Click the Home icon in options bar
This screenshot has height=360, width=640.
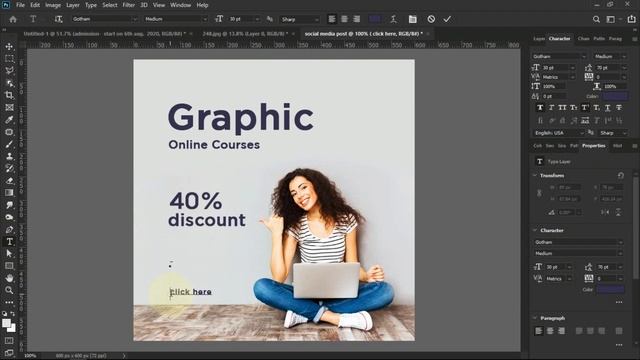[13, 19]
